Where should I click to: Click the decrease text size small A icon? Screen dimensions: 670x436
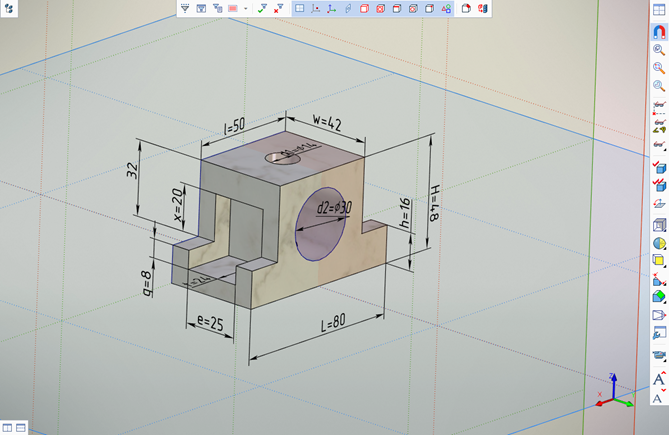coord(658,398)
